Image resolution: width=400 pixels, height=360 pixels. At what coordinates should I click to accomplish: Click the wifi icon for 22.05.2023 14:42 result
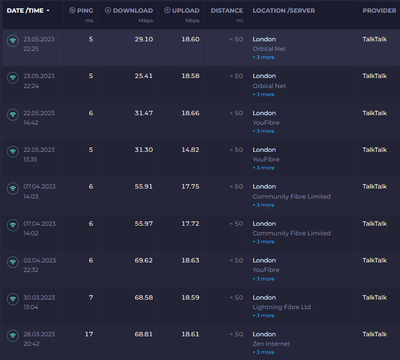tap(13, 115)
